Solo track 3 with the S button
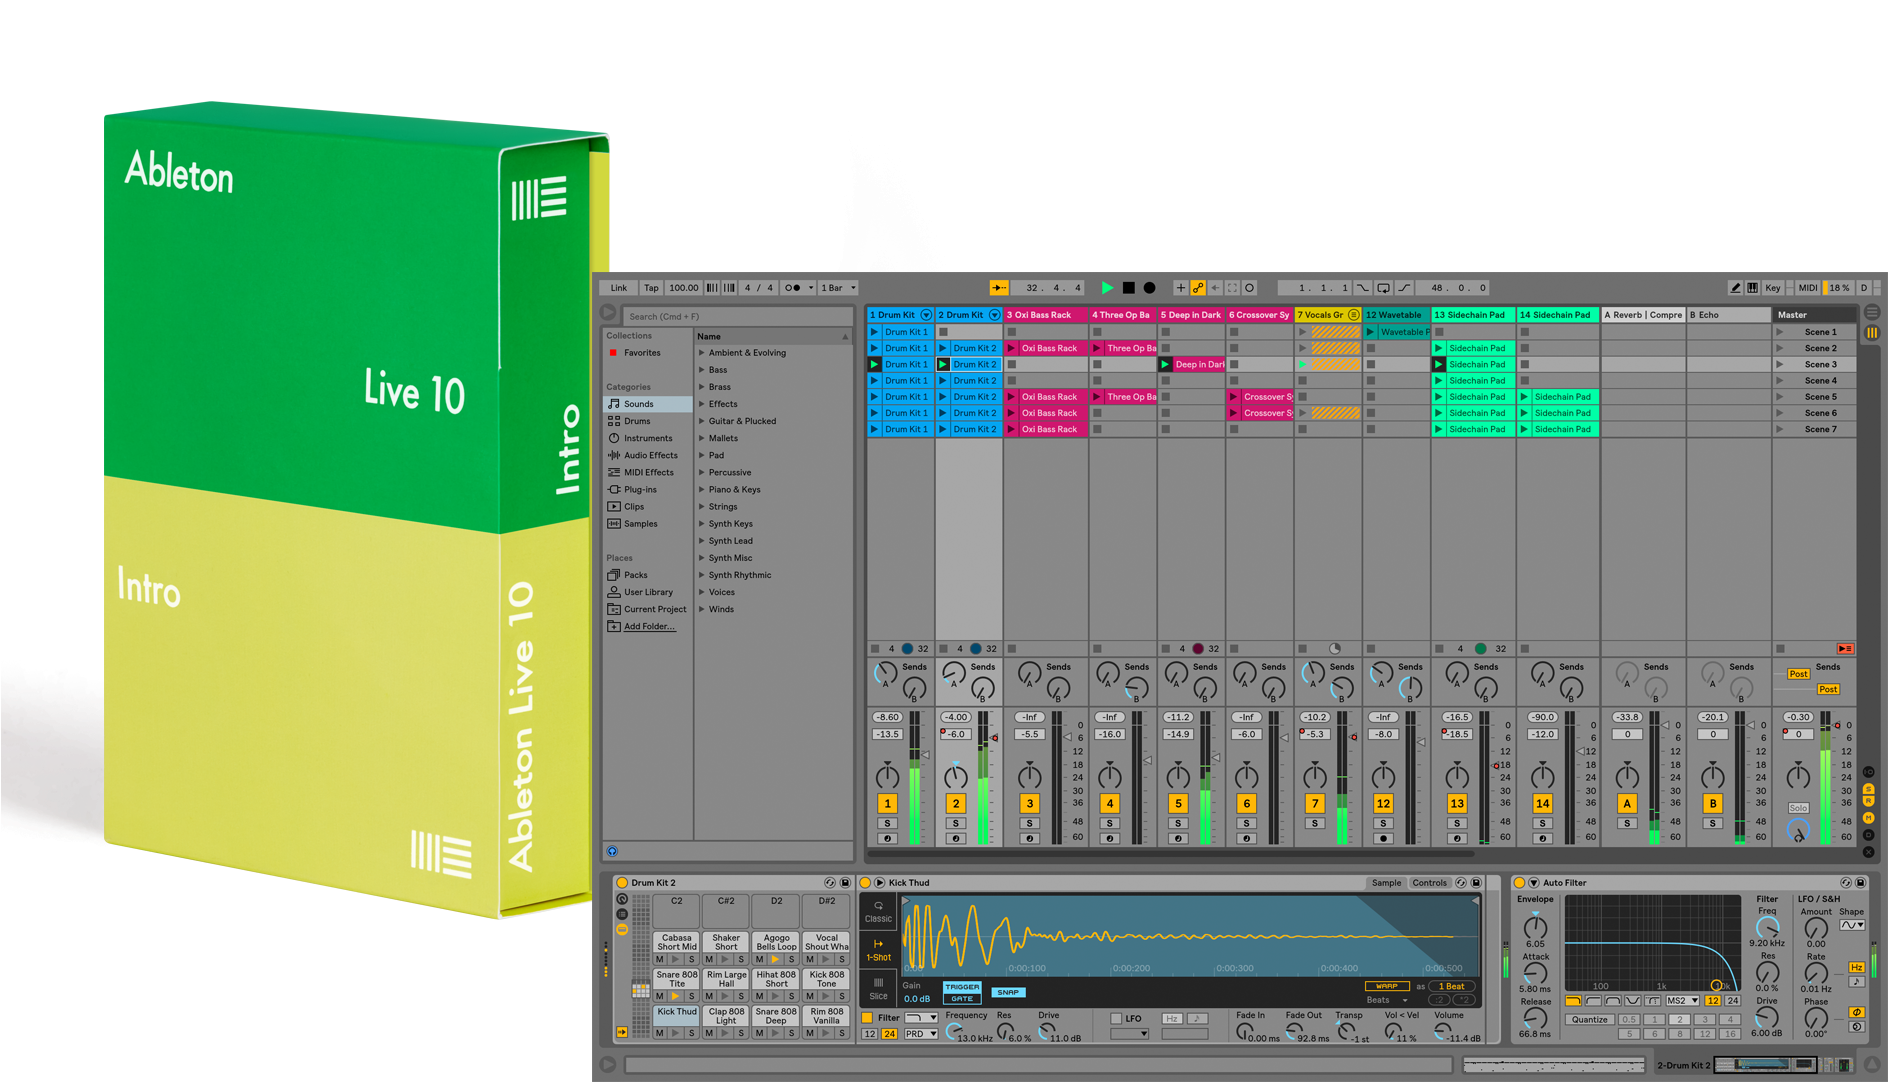Image resolution: width=1888 pixels, height=1082 pixels. coord(1029,823)
